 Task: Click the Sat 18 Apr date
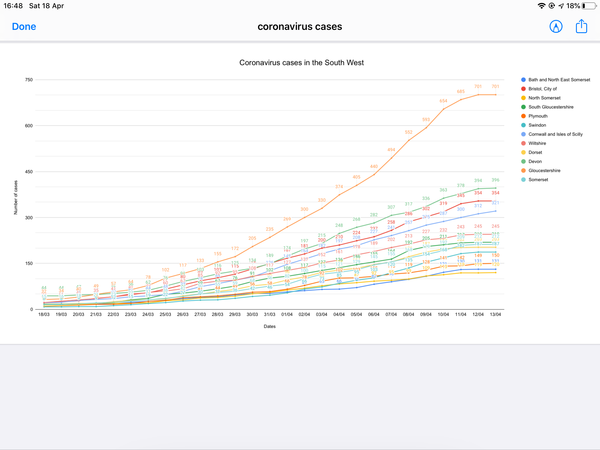(46, 6)
